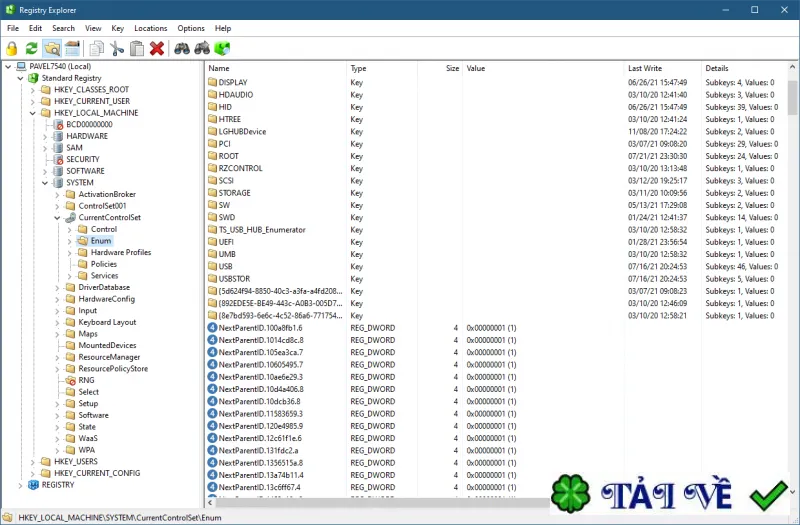
Task: Toggle the folder view toolbar icon
Action: tap(52, 48)
